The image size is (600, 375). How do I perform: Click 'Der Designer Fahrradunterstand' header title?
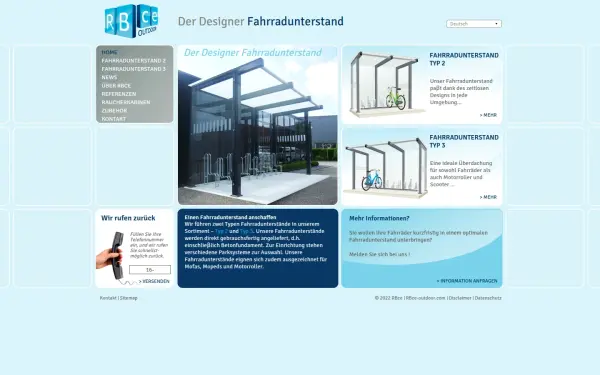[261, 21]
